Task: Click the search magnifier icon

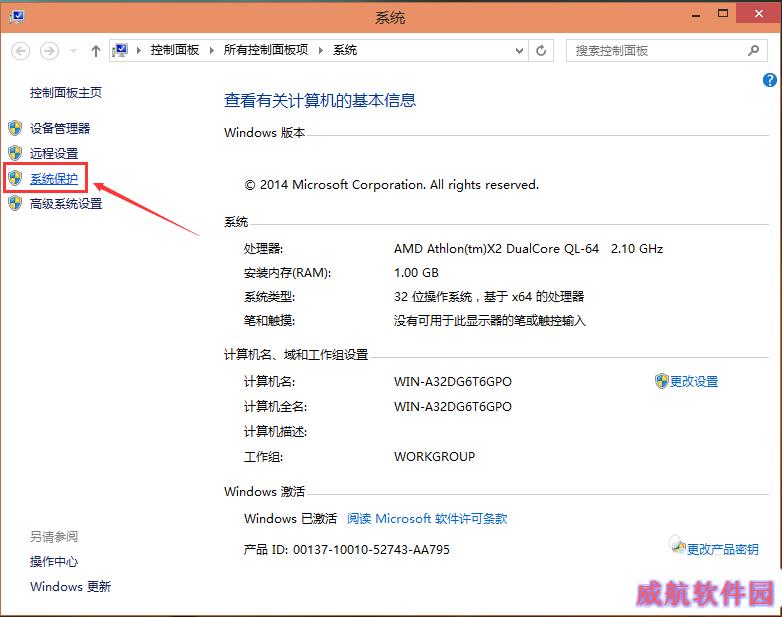Action: (x=754, y=50)
